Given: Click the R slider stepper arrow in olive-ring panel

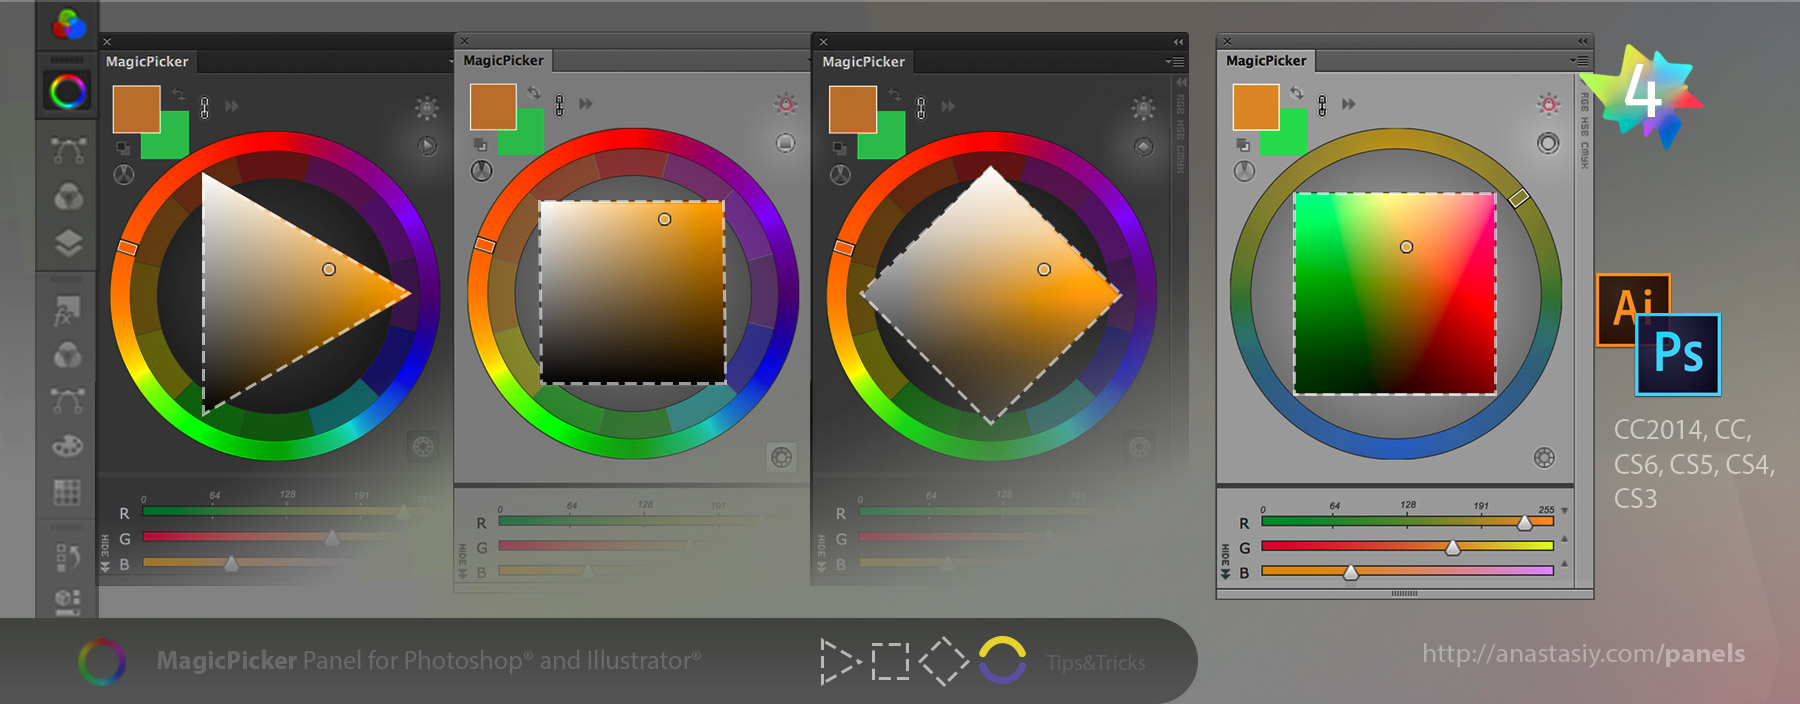Looking at the screenshot, I should click(x=1565, y=511).
